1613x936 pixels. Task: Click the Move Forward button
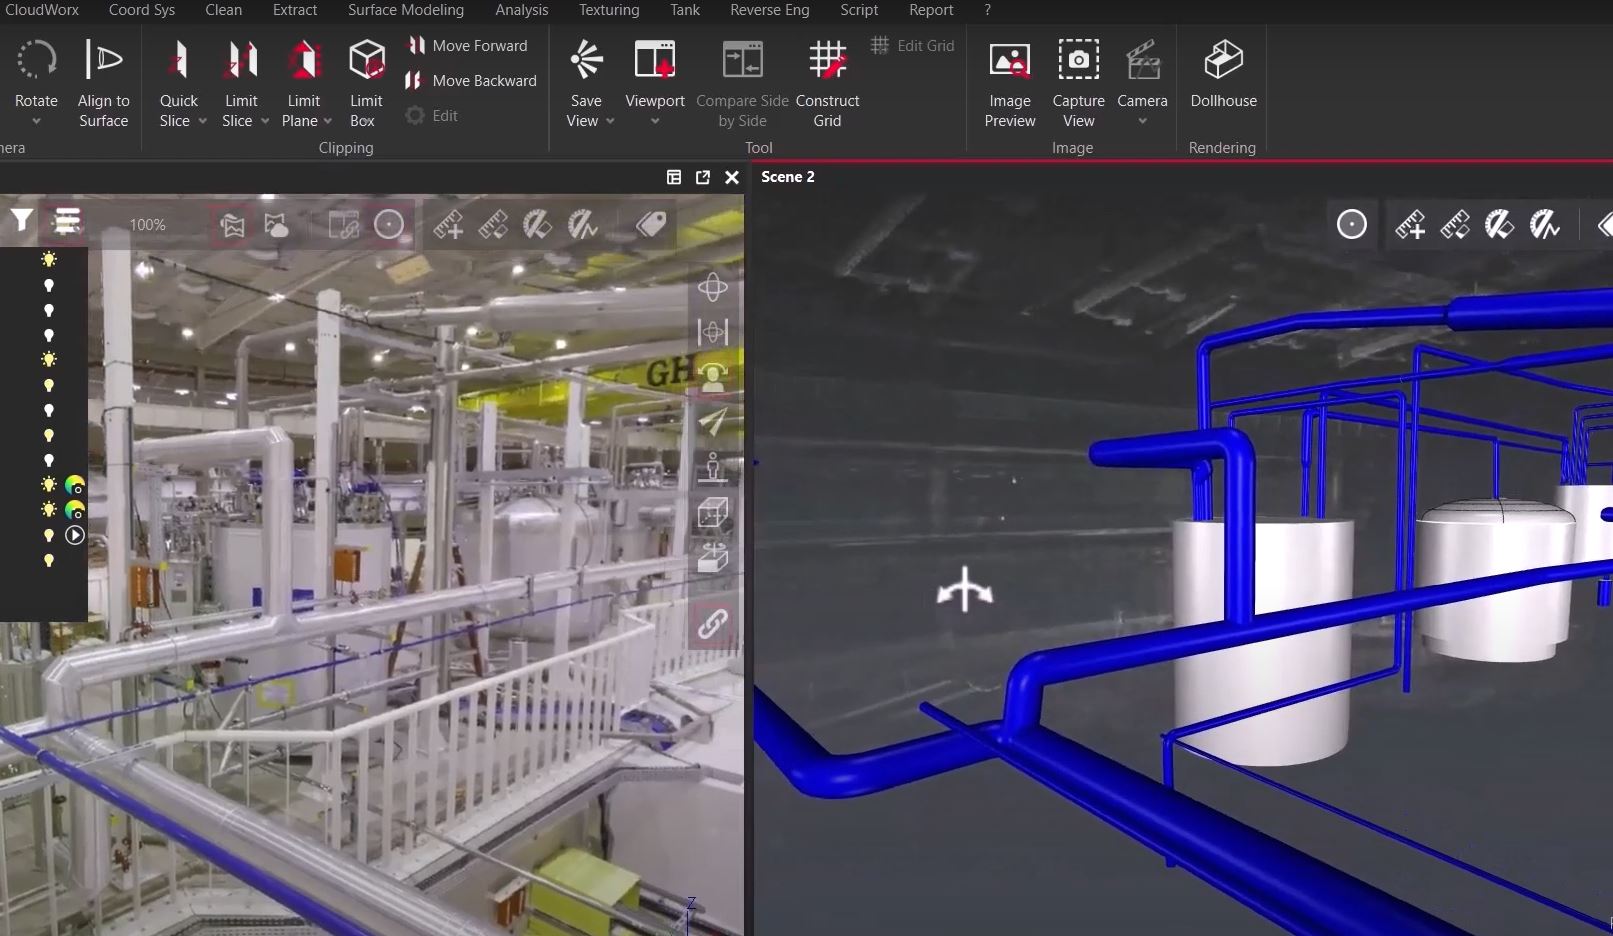[x=468, y=46]
